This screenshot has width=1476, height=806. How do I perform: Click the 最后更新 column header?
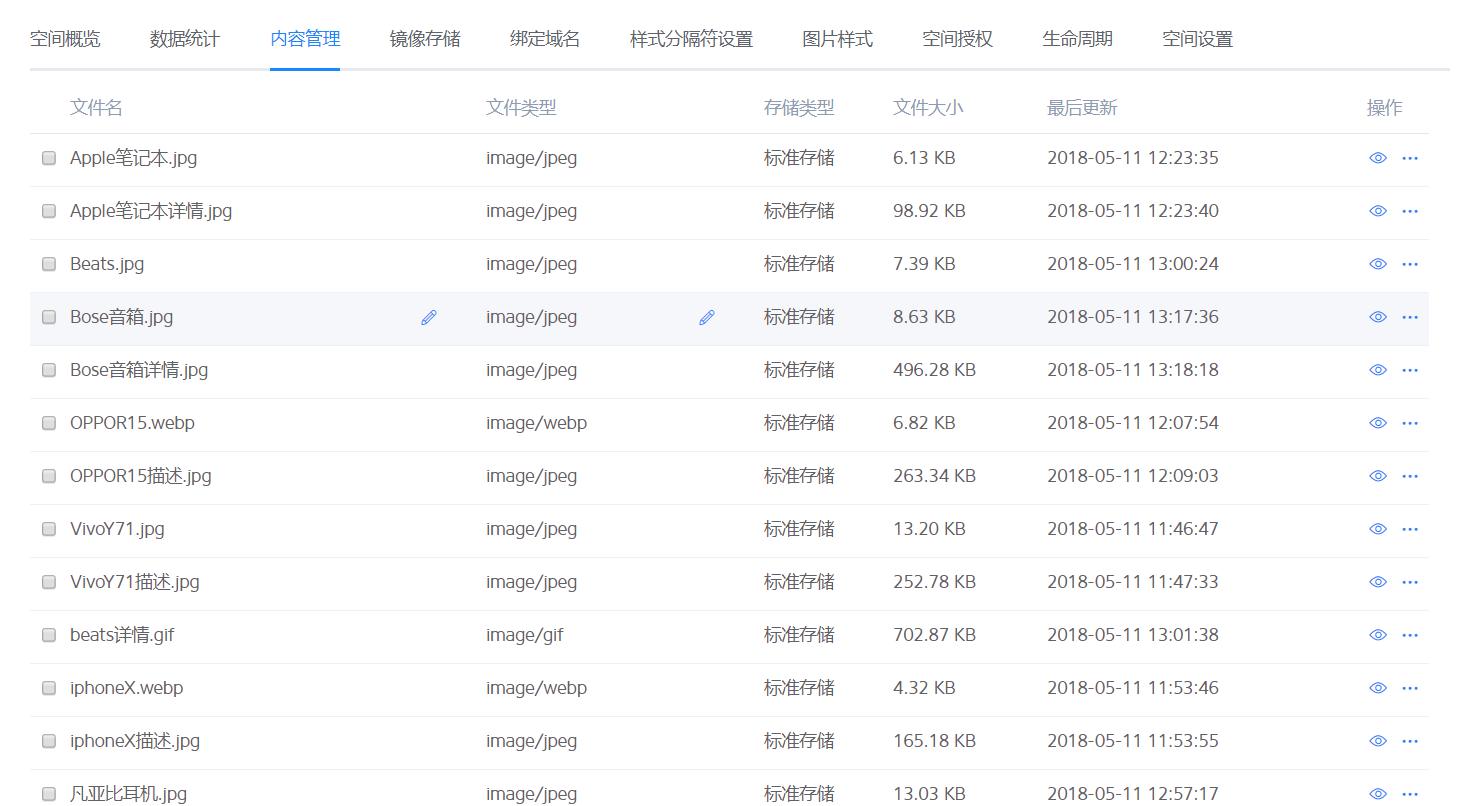(x=1082, y=108)
